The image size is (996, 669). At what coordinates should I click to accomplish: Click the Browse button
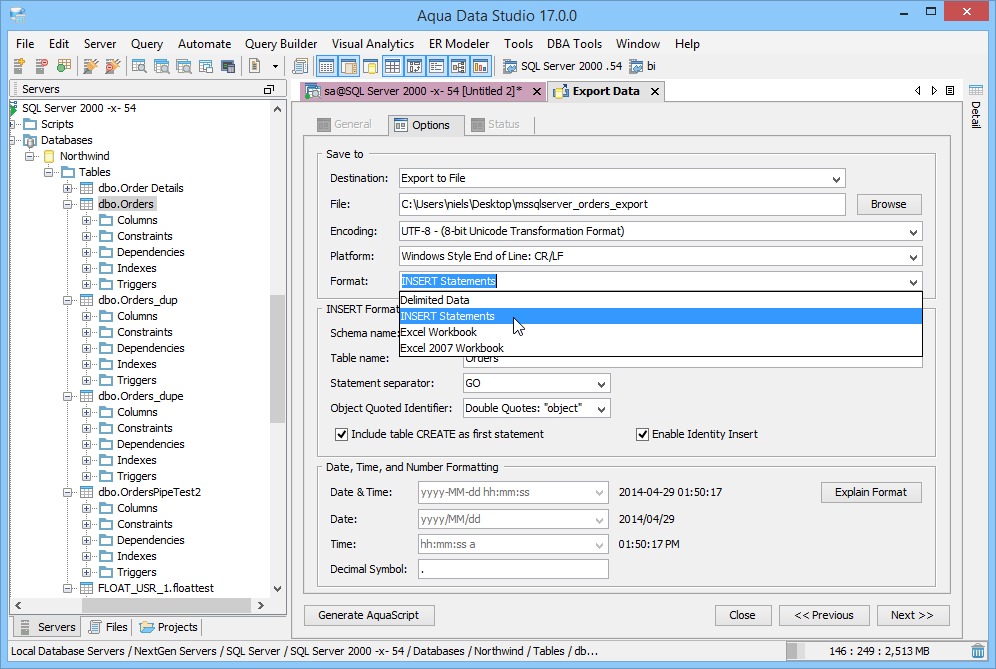[889, 204]
